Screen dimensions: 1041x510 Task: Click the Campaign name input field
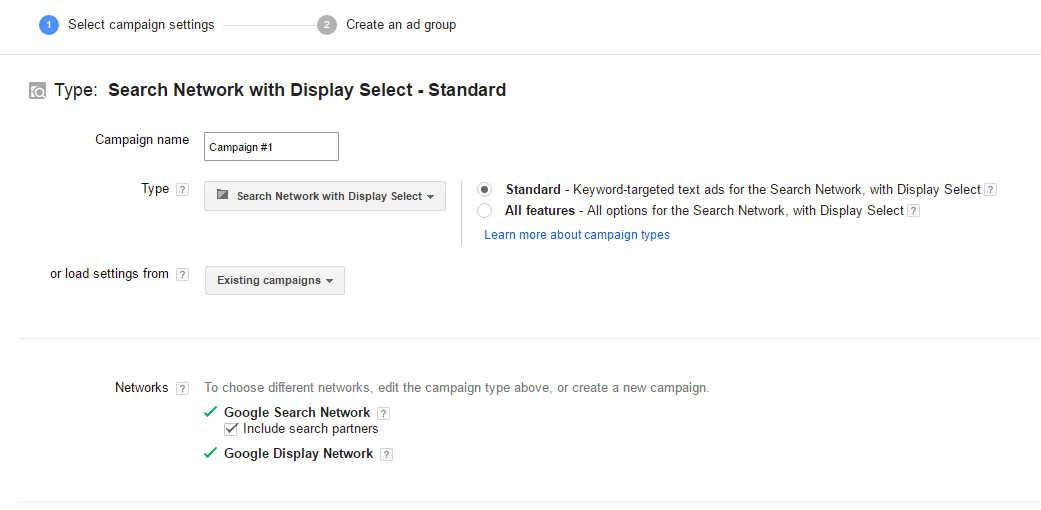pyautogui.click(x=271, y=147)
